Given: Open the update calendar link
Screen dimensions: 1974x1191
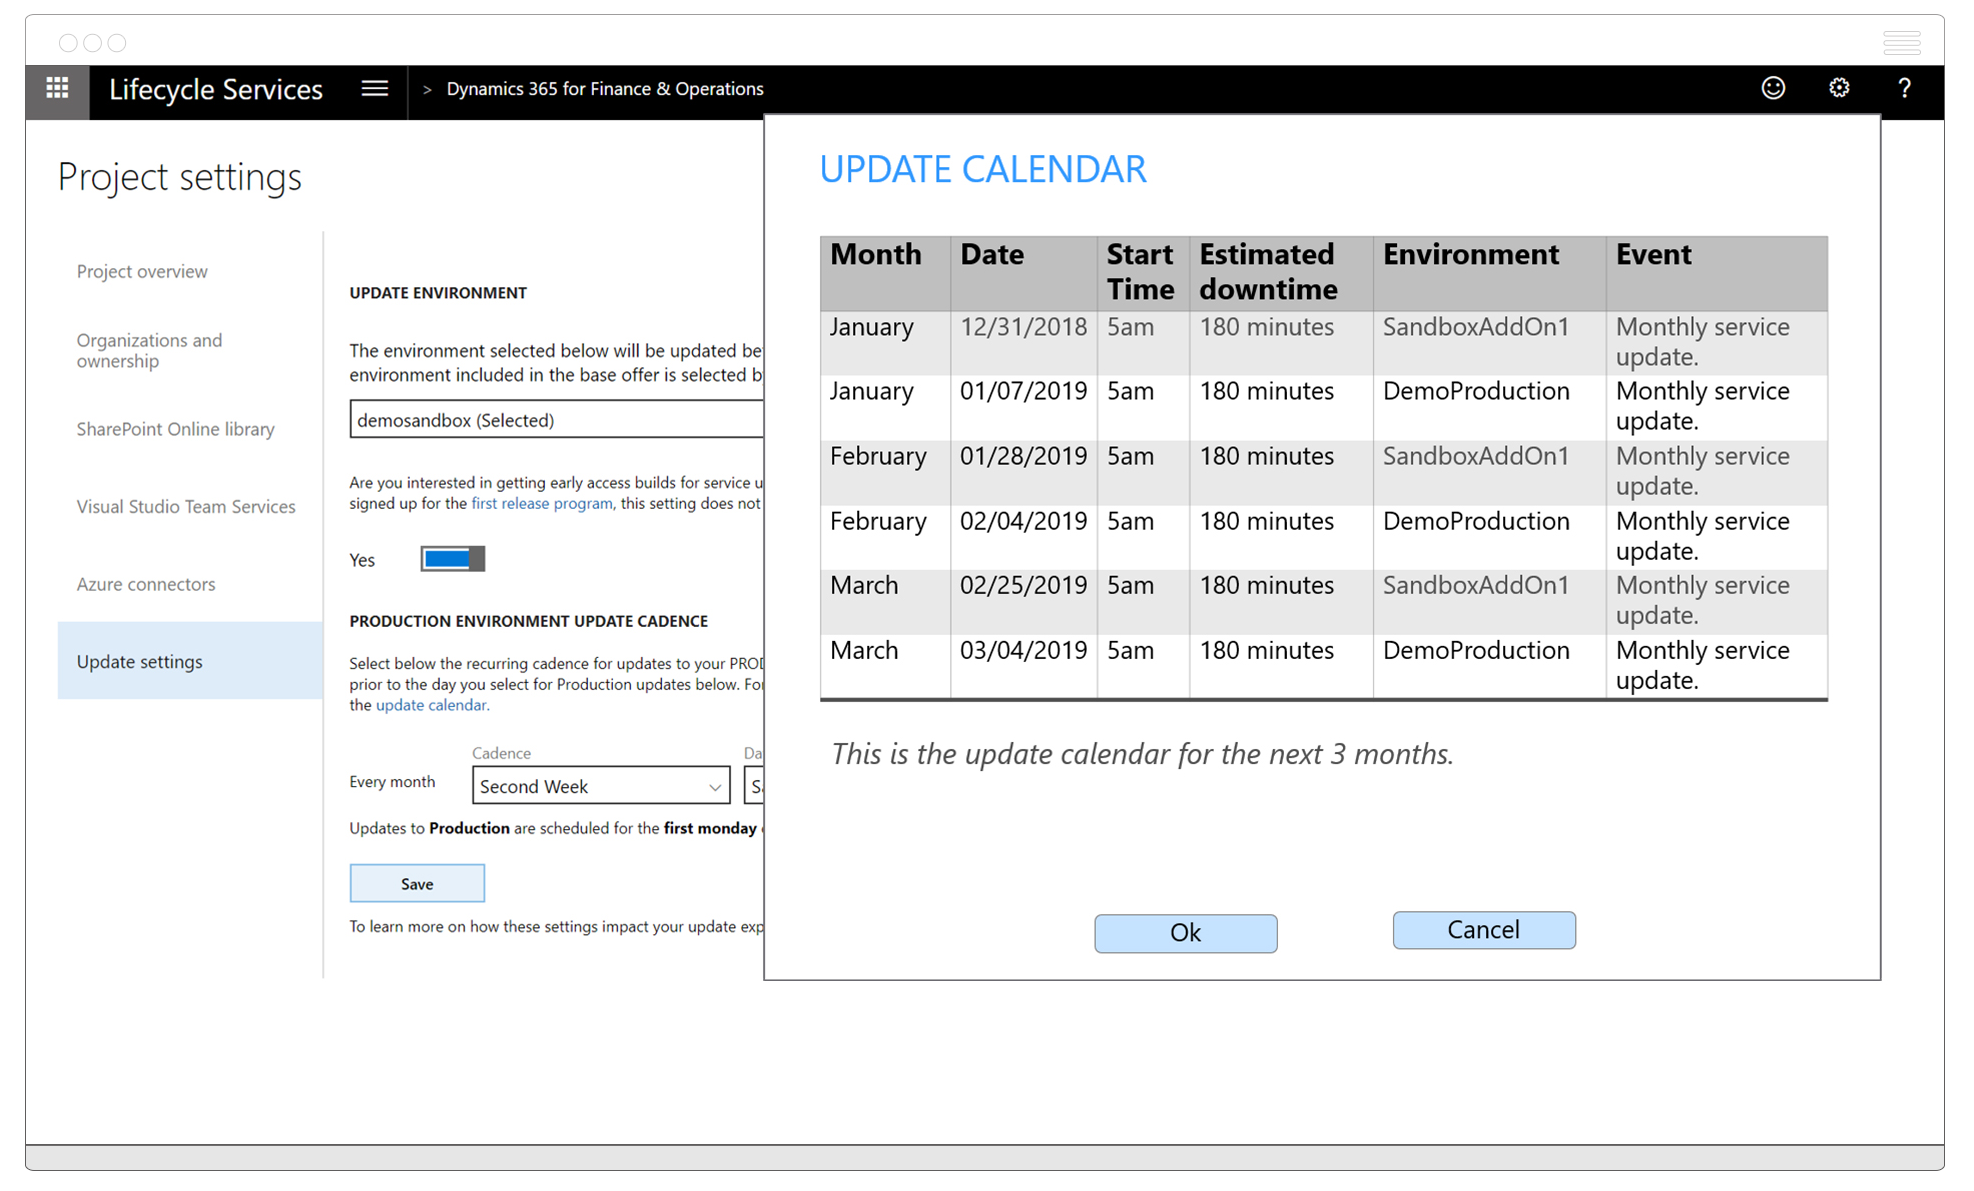Looking at the screenshot, I should tap(431, 705).
